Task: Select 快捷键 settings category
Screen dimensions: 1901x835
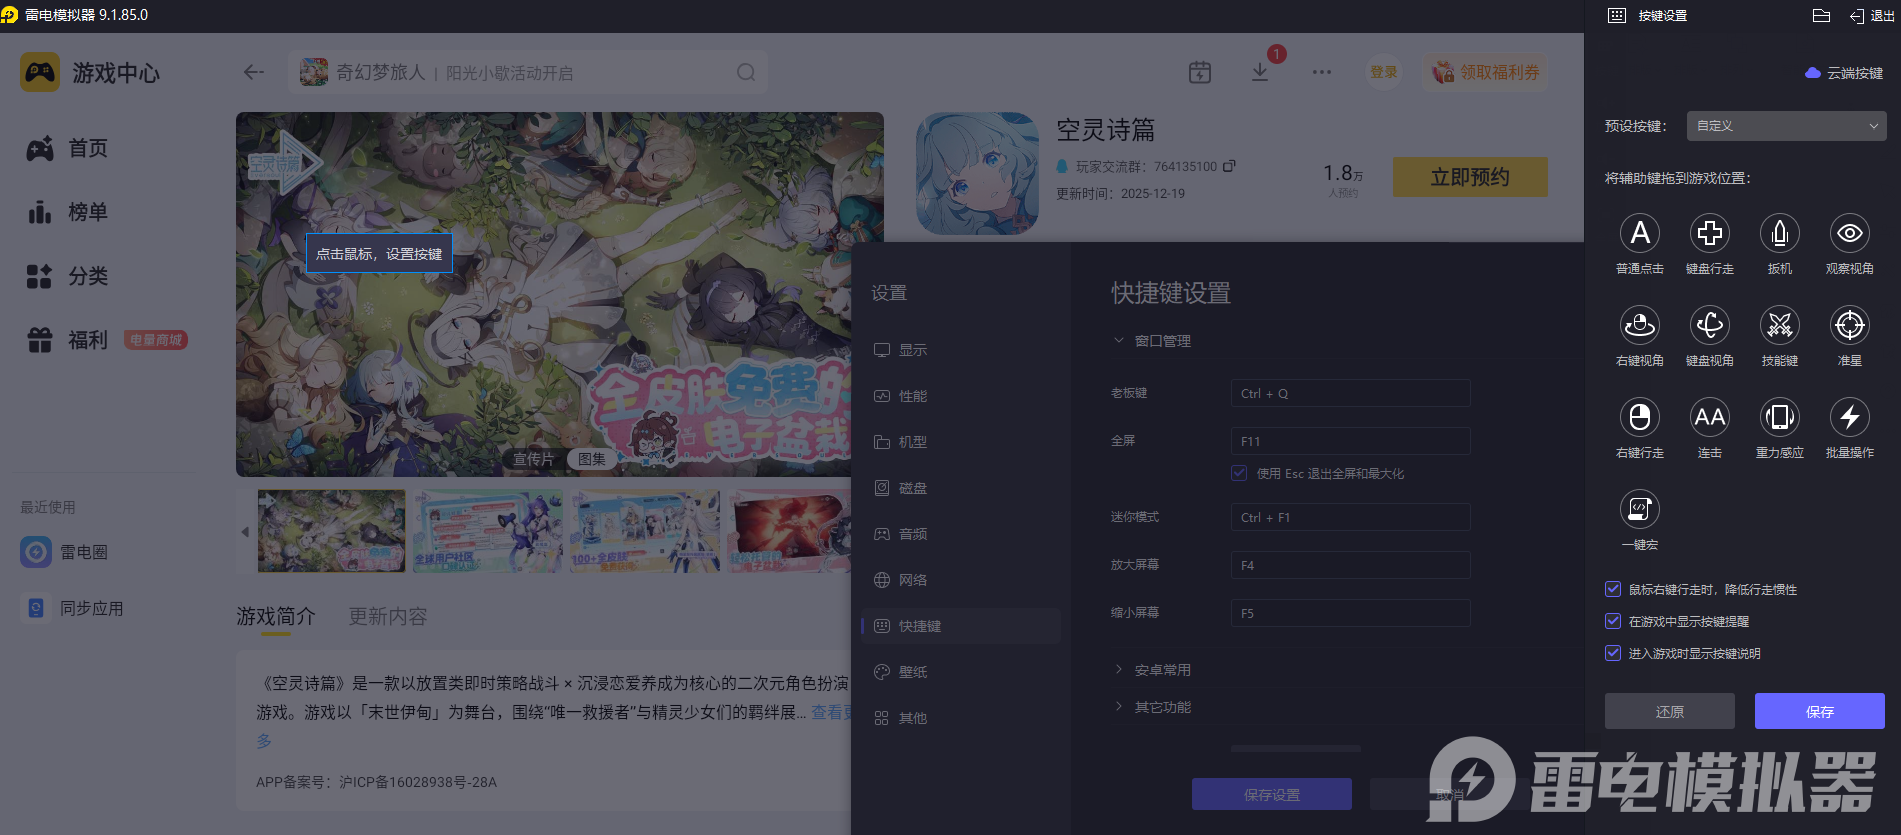Action: point(961,626)
